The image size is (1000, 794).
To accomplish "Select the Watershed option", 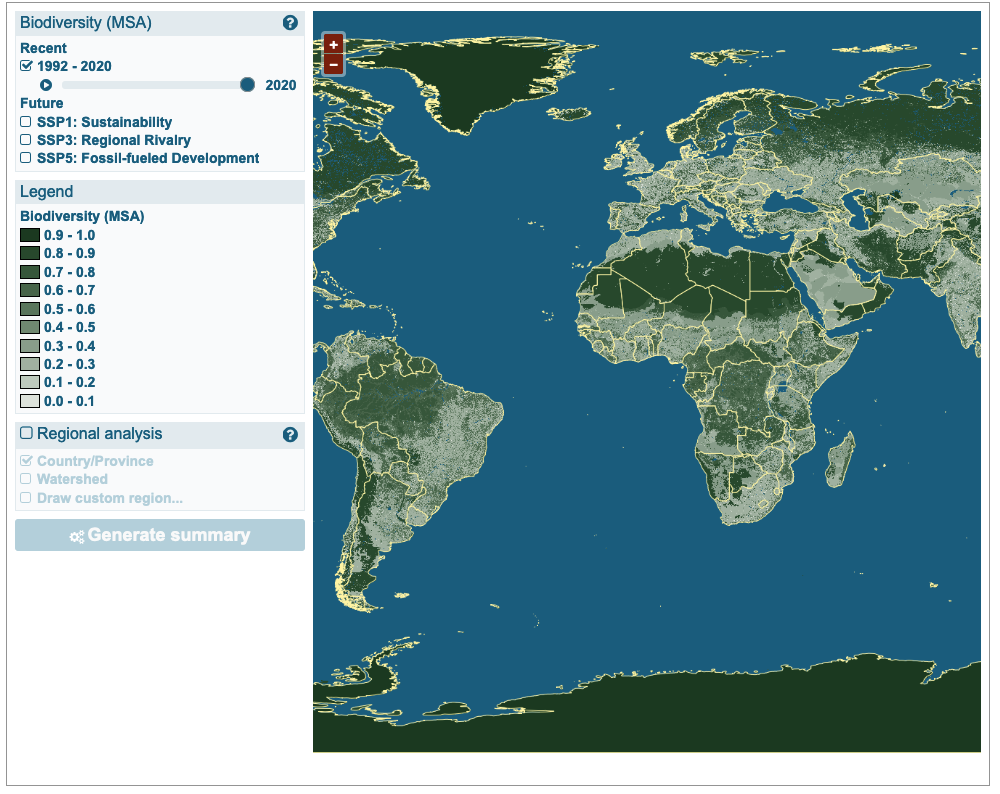I will pos(27,479).
